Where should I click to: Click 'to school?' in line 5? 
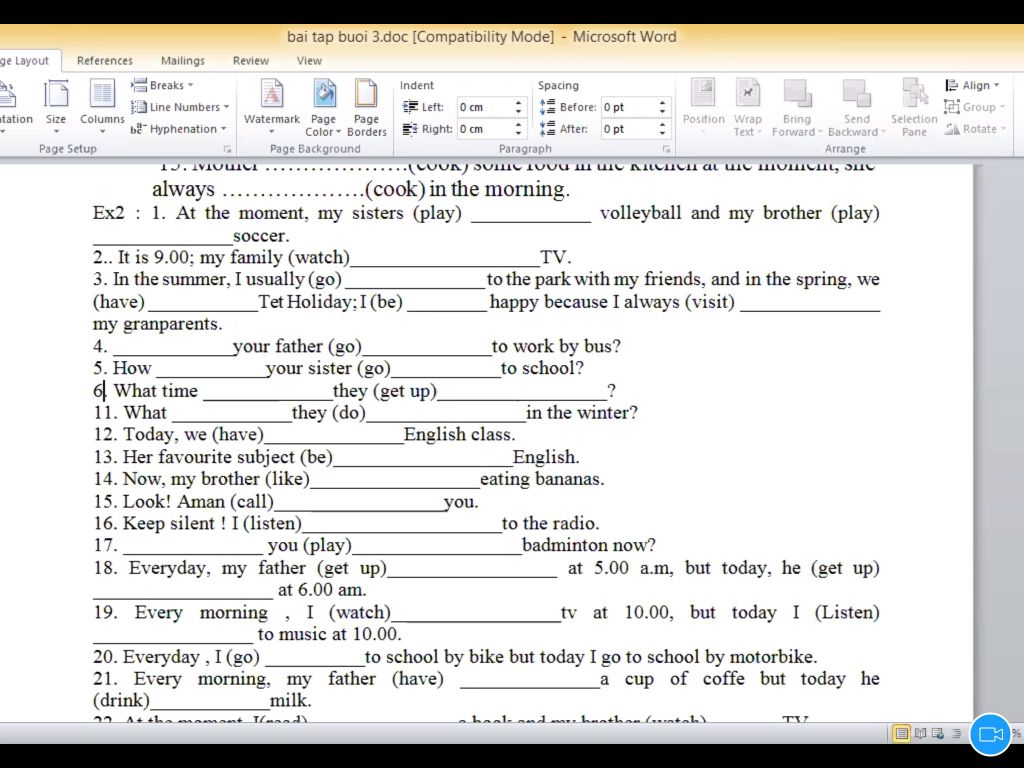click(x=542, y=368)
